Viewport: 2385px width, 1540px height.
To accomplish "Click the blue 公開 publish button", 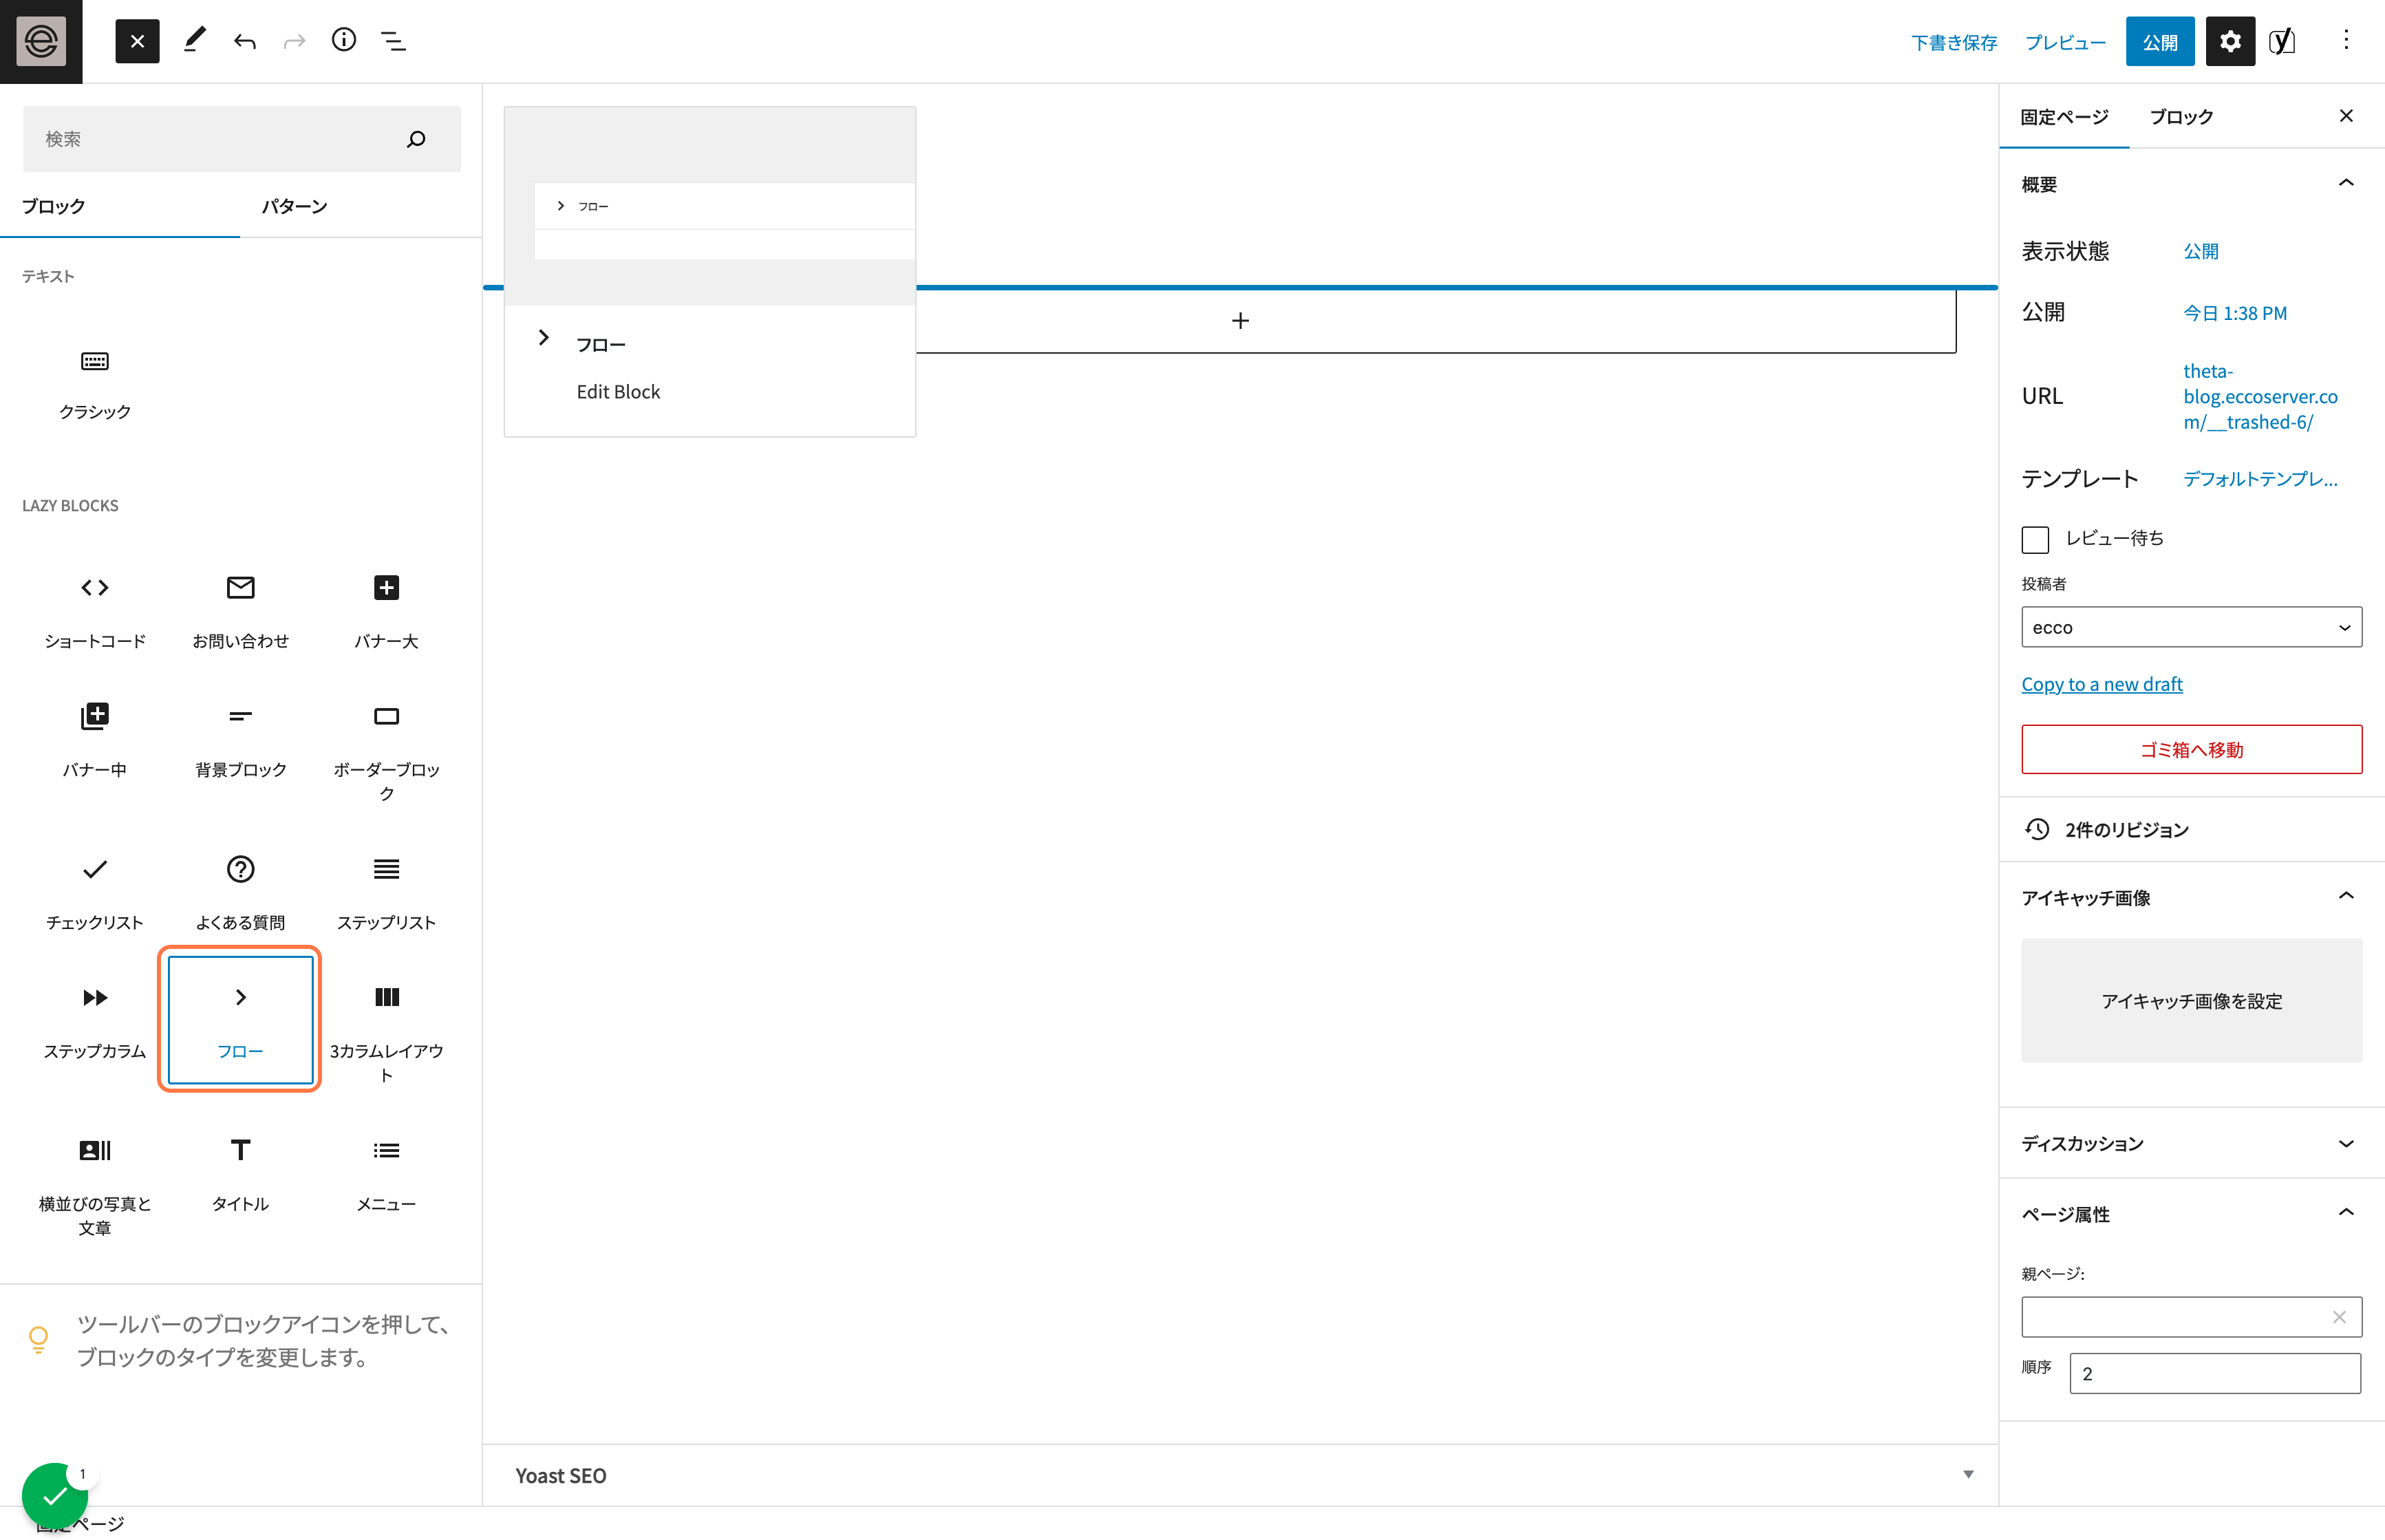I will 2160,42.
